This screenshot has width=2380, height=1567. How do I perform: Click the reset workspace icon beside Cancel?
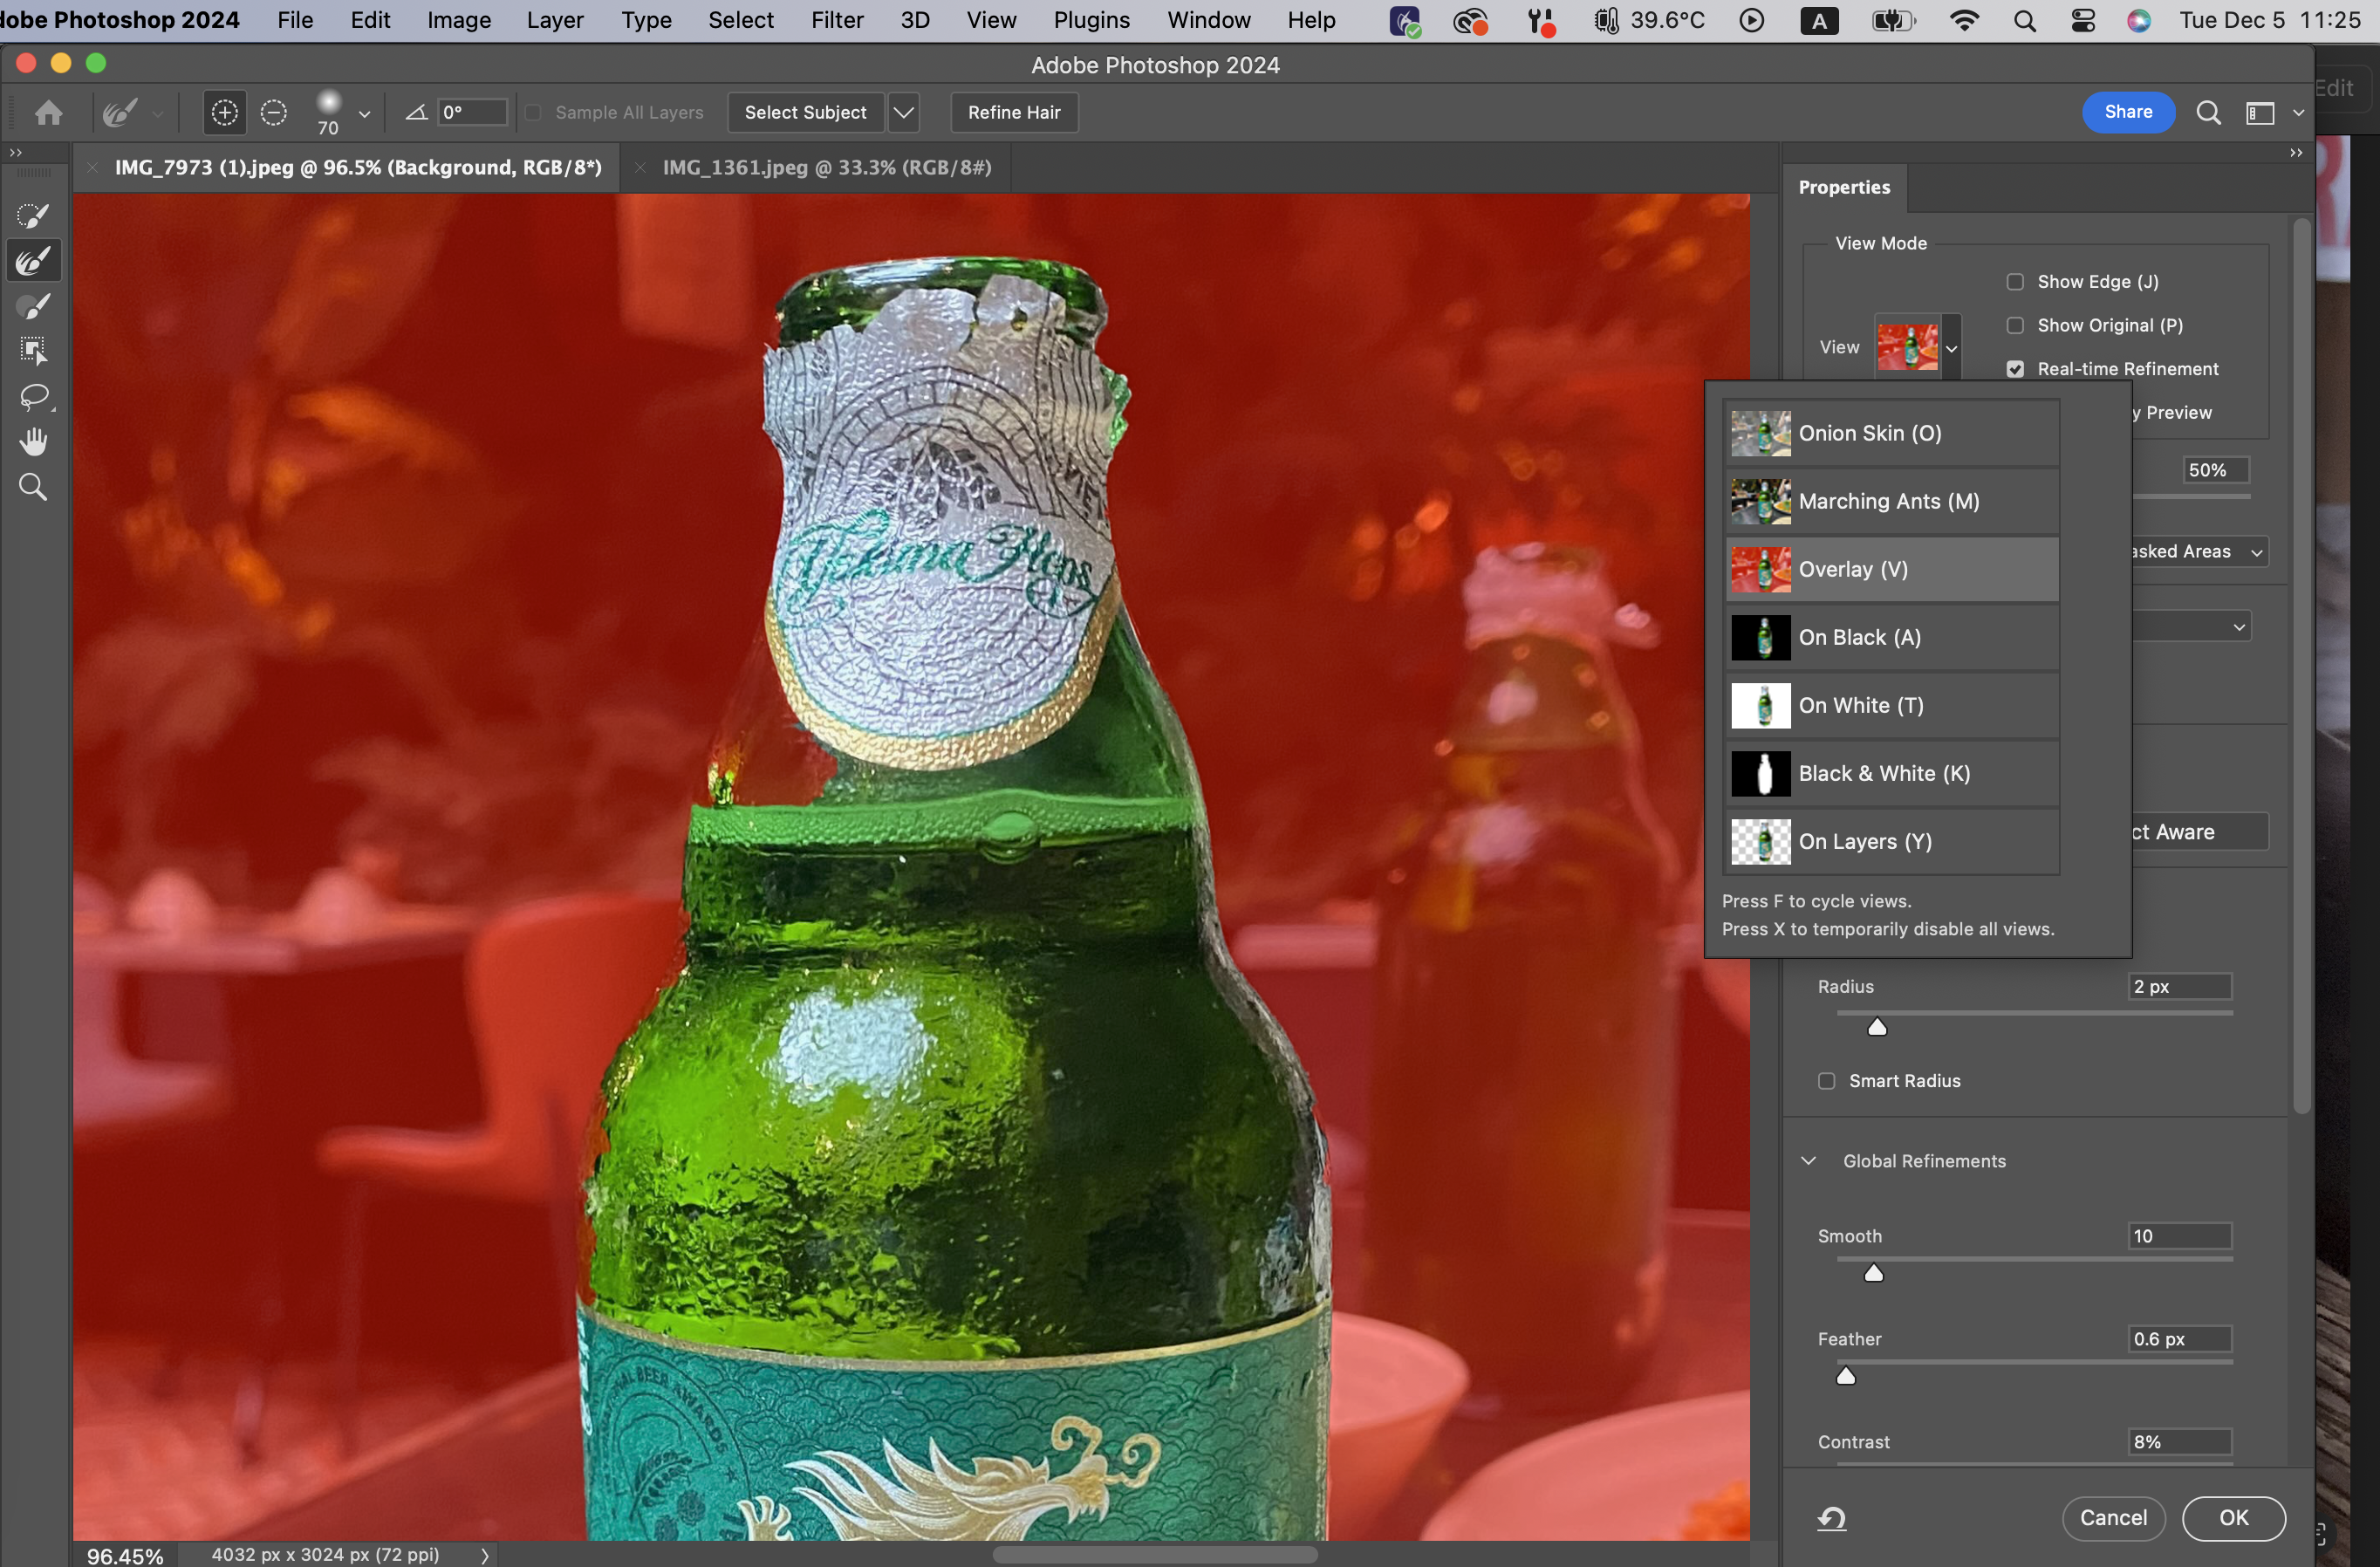point(1831,1519)
